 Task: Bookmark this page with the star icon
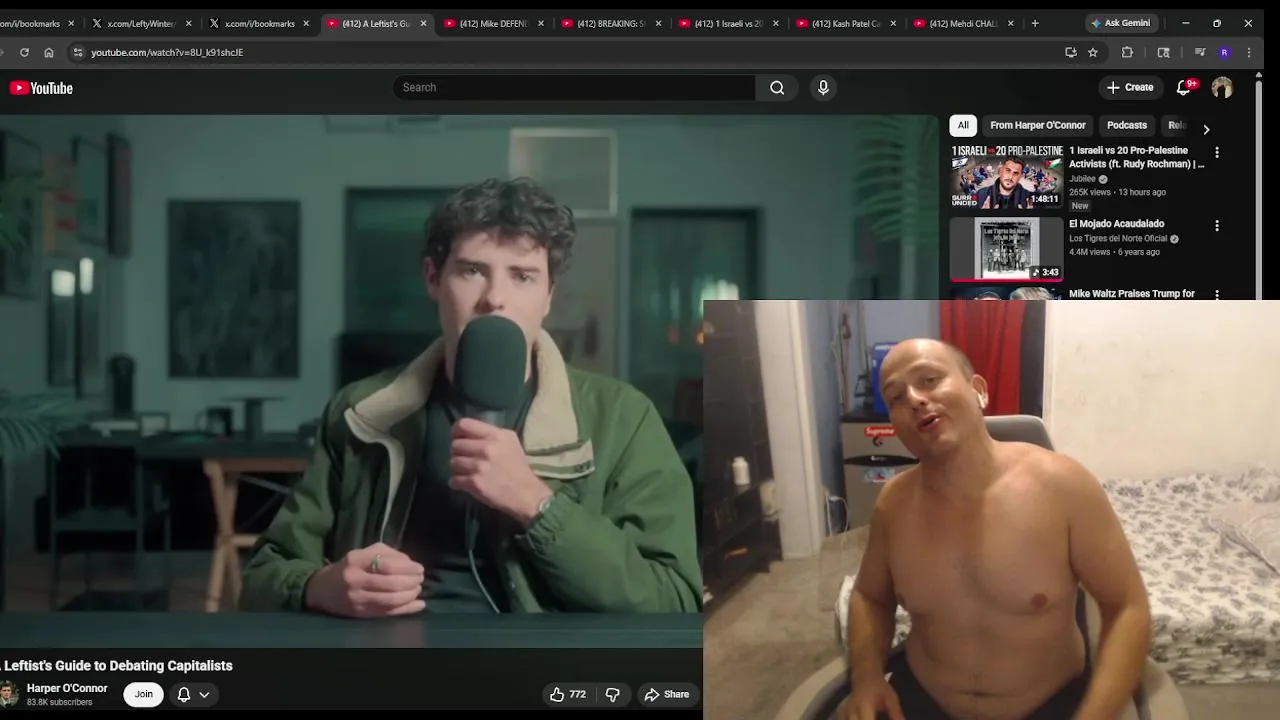coord(1093,52)
